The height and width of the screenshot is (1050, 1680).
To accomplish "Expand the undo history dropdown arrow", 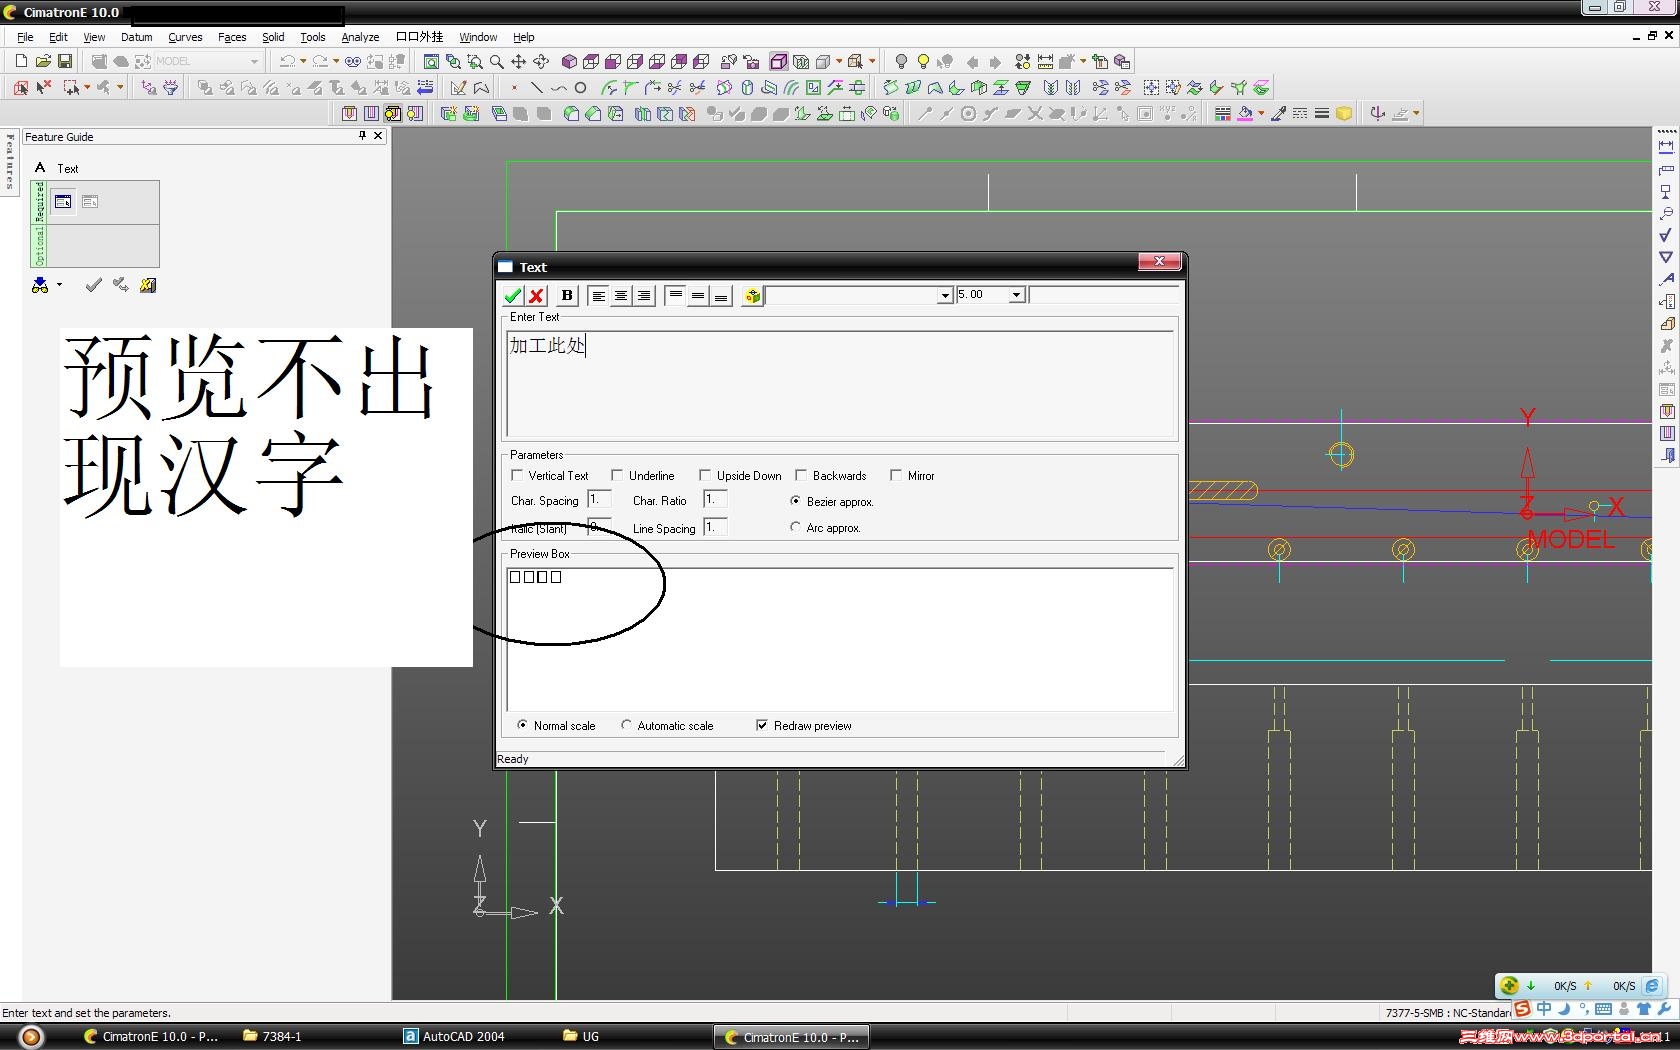I will tap(303, 61).
